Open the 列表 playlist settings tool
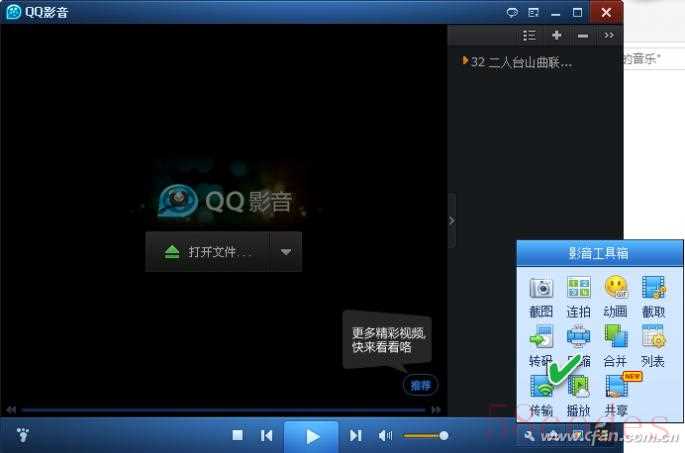This screenshot has width=685, height=453. click(653, 338)
